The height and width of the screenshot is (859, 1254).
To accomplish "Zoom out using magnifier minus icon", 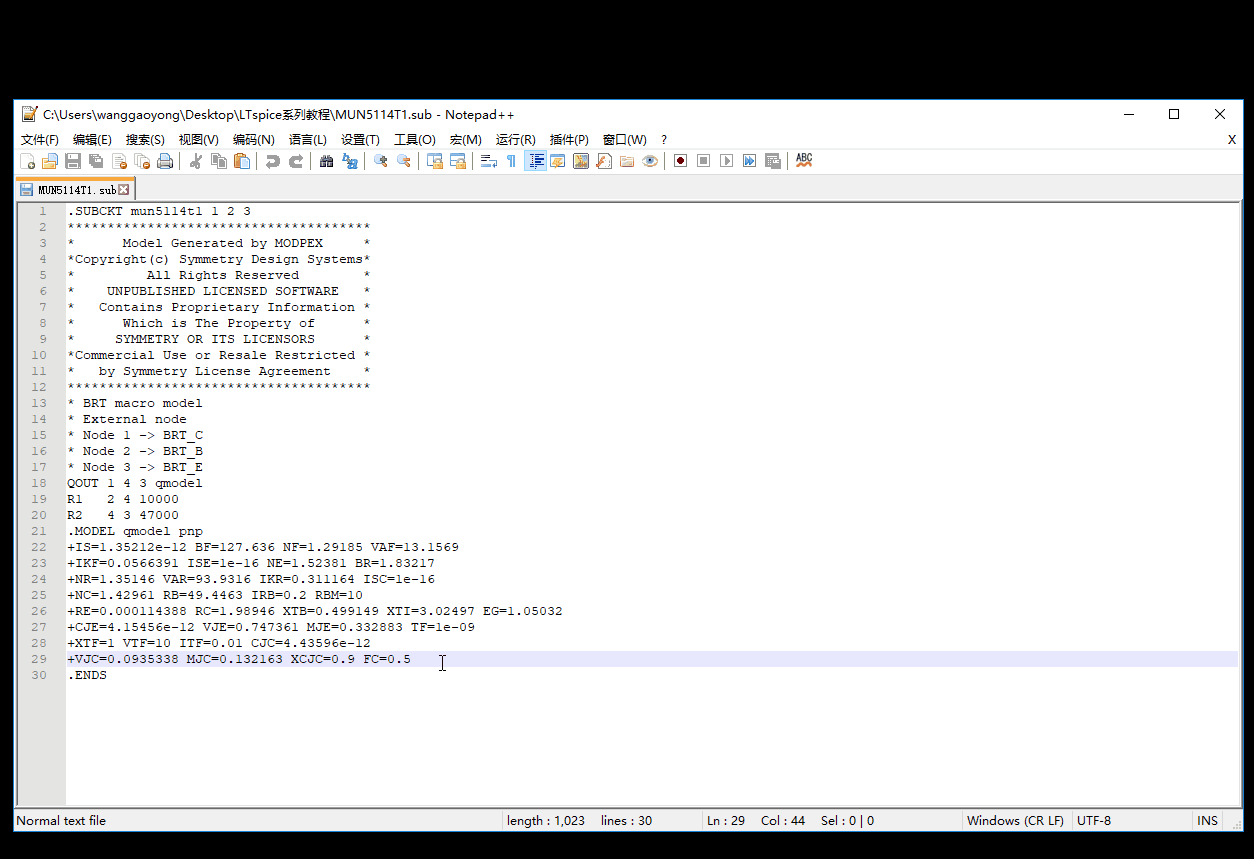I will point(404,161).
